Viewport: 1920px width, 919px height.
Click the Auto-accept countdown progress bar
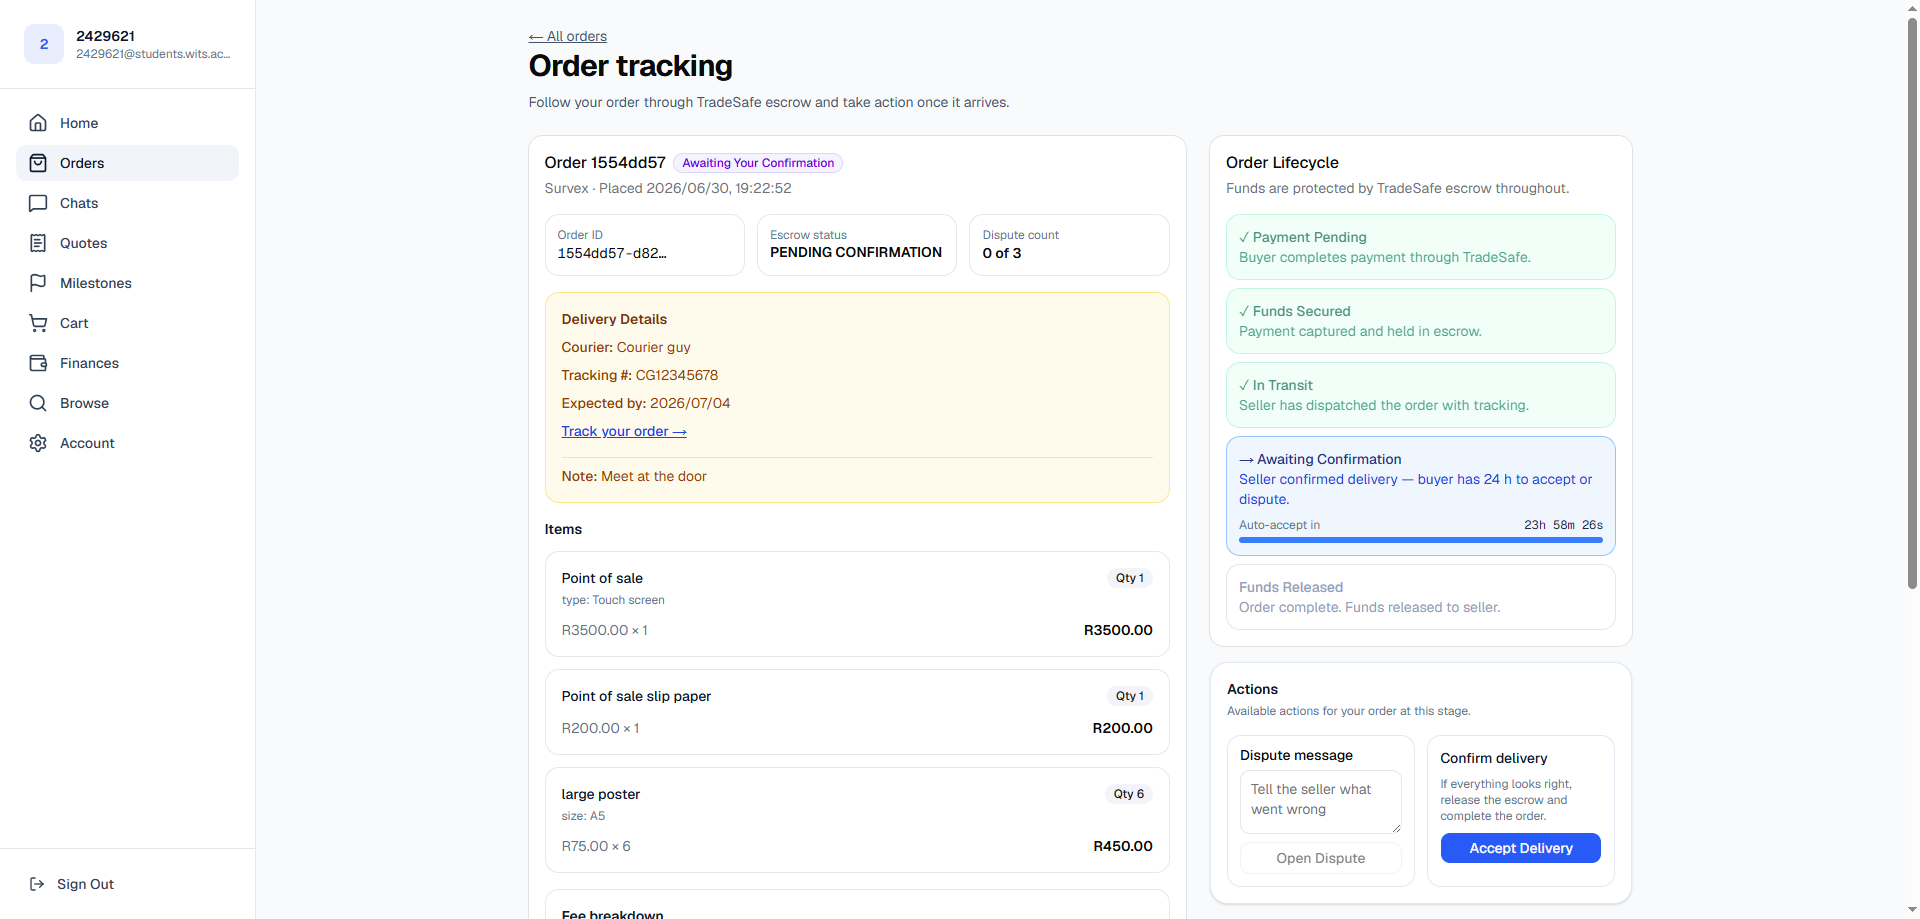coord(1420,540)
